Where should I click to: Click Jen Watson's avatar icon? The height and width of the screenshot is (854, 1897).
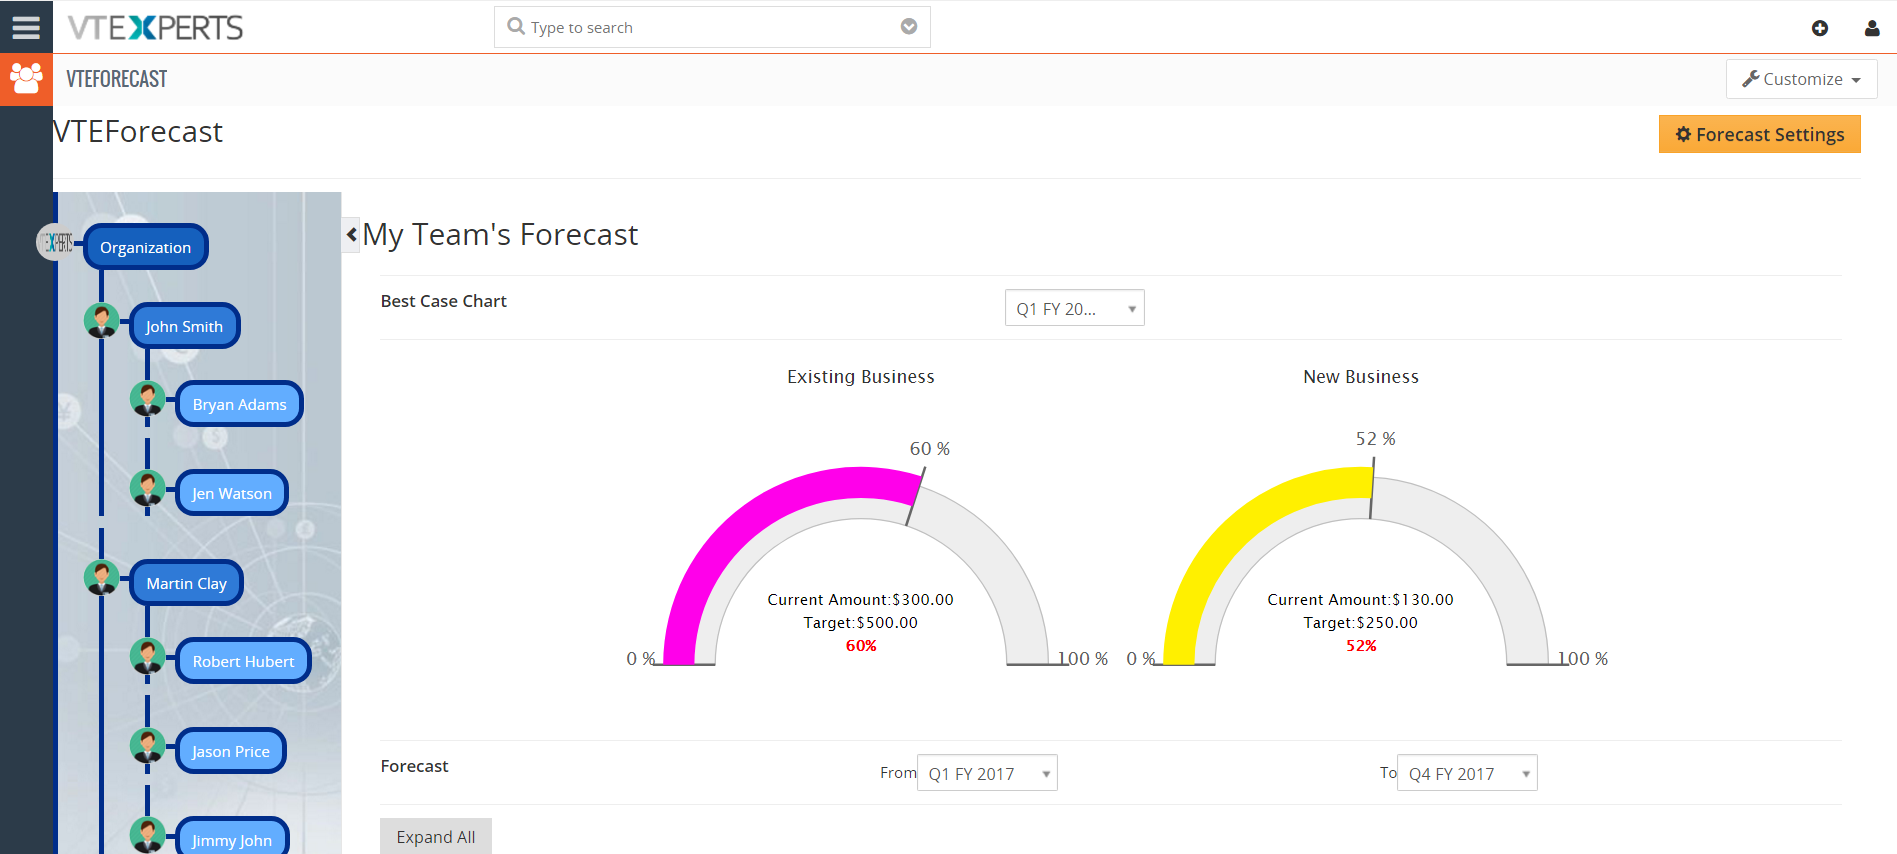148,488
